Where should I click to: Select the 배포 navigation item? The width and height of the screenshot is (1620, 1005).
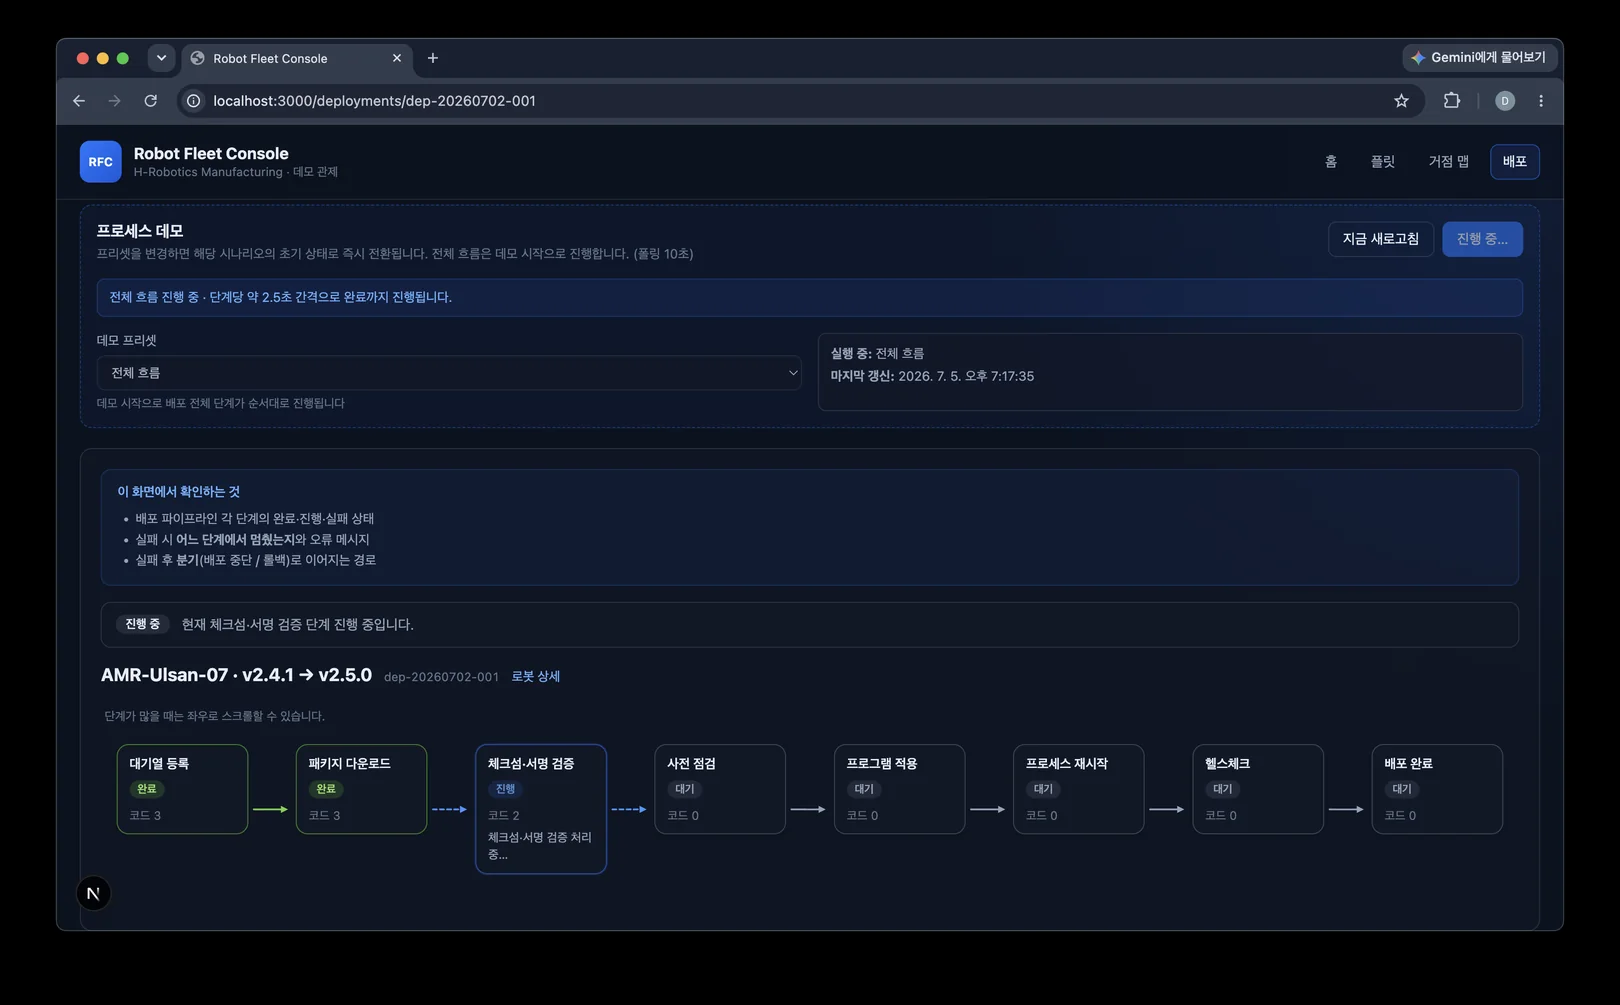coord(1515,162)
